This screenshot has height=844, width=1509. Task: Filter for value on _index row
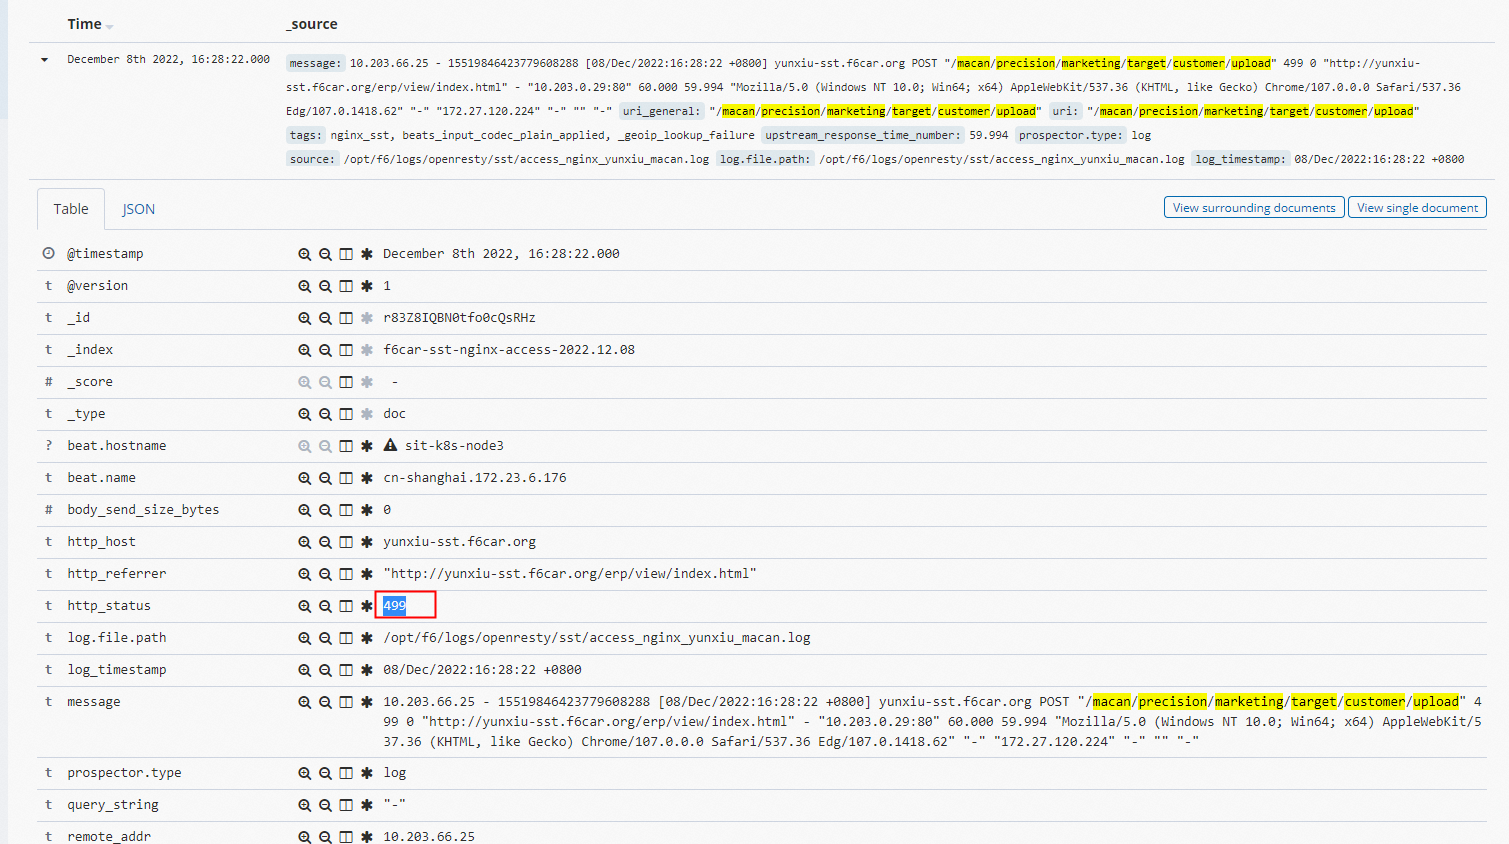click(305, 350)
